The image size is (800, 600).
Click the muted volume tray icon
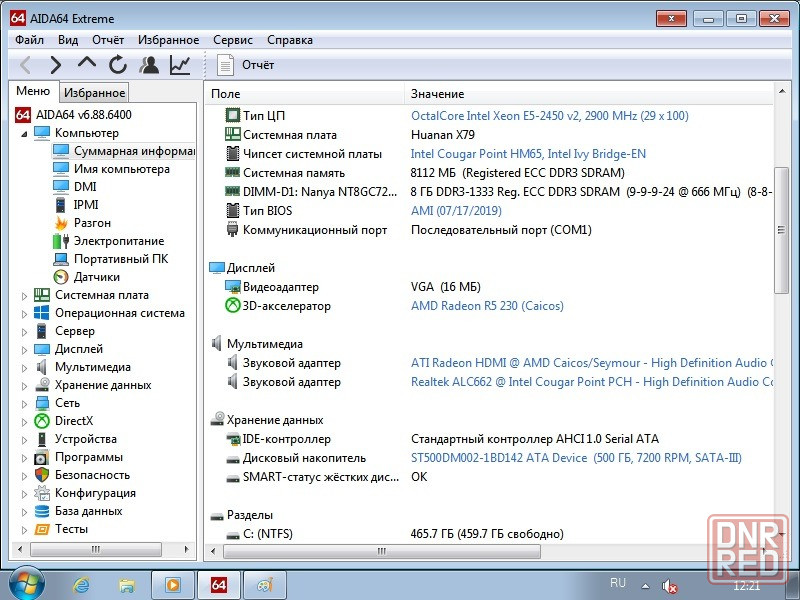pyautogui.click(x=669, y=586)
